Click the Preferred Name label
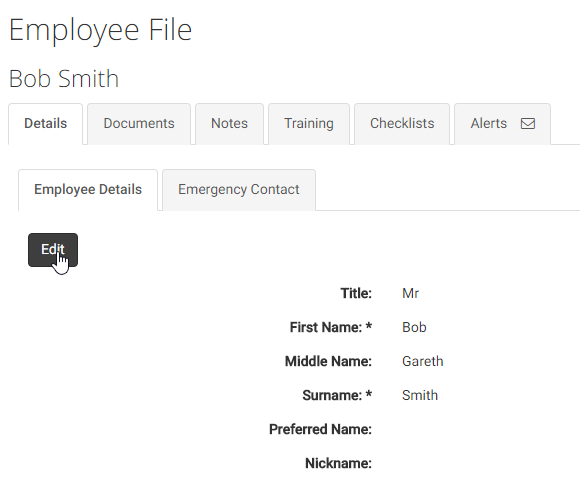Screen dimensions: 580x481 click(320, 430)
